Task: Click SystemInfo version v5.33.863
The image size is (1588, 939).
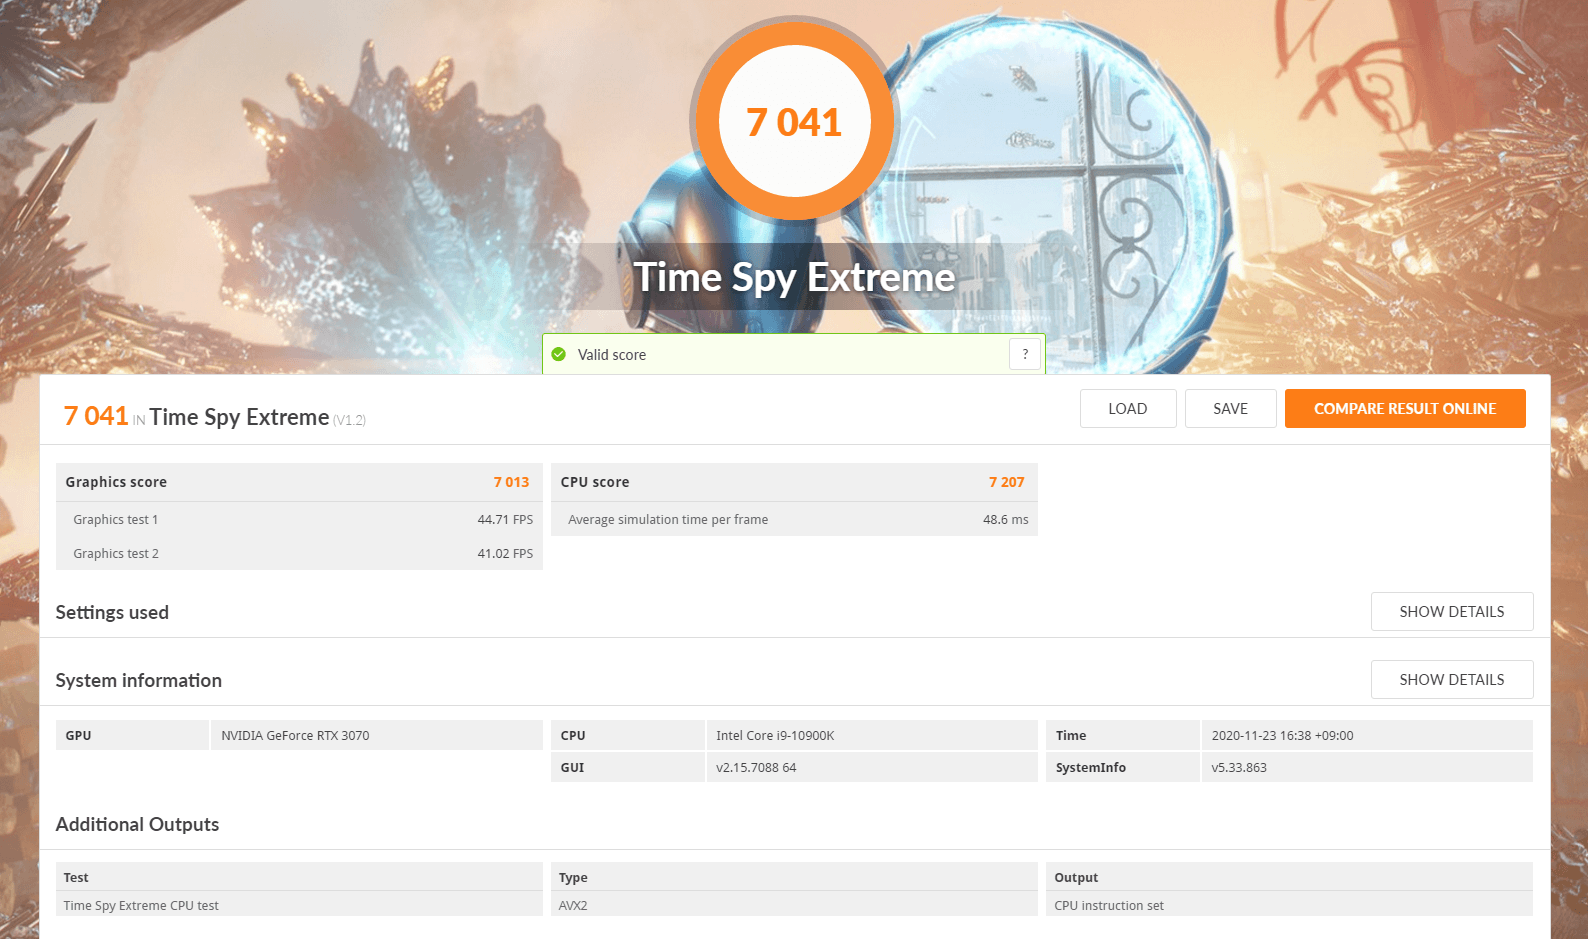Action: [1367, 767]
